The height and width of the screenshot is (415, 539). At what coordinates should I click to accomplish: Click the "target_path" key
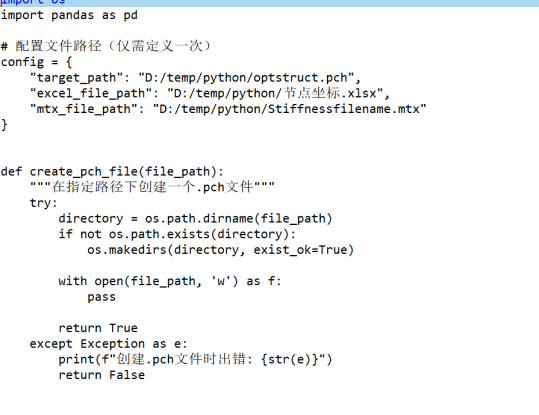pos(76,78)
